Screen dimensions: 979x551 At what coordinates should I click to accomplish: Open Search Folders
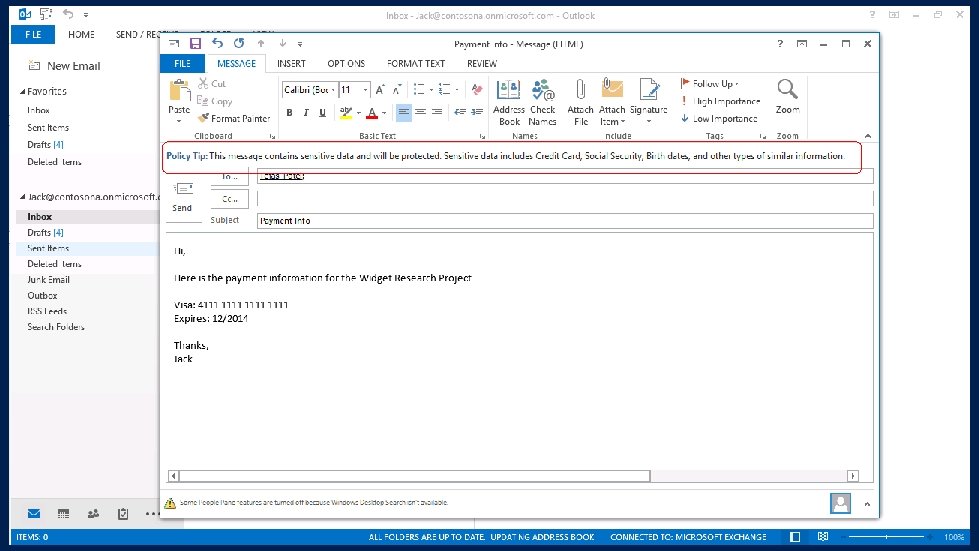[x=56, y=327]
